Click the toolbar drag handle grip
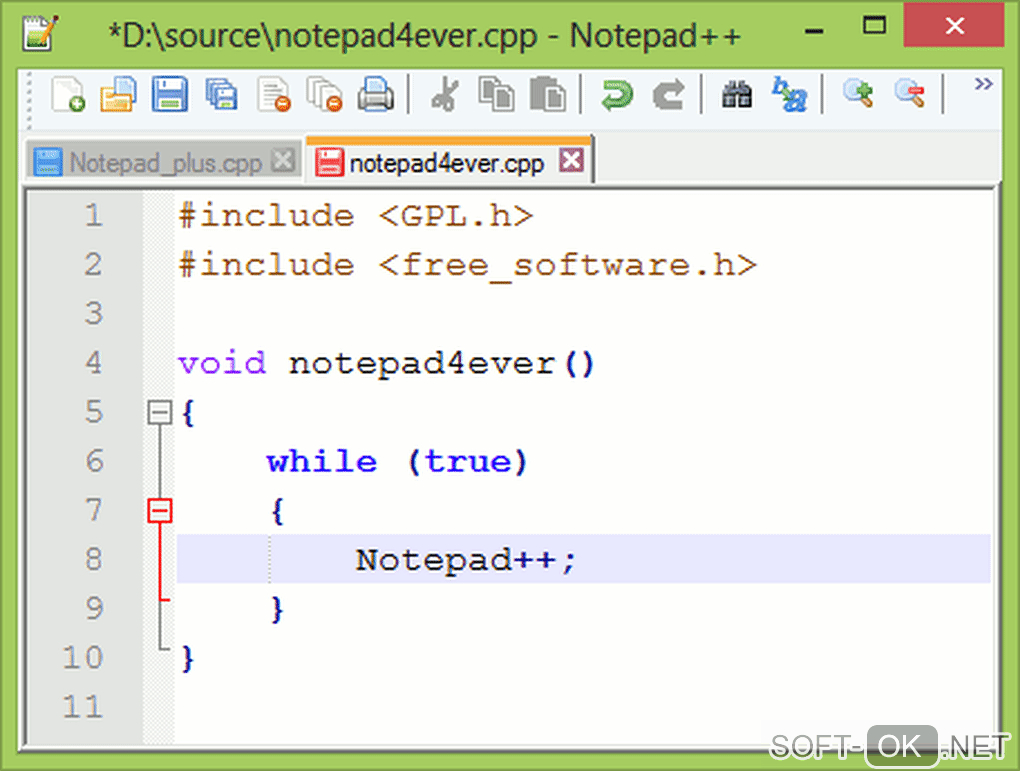The height and width of the screenshot is (771, 1020). (x=29, y=101)
